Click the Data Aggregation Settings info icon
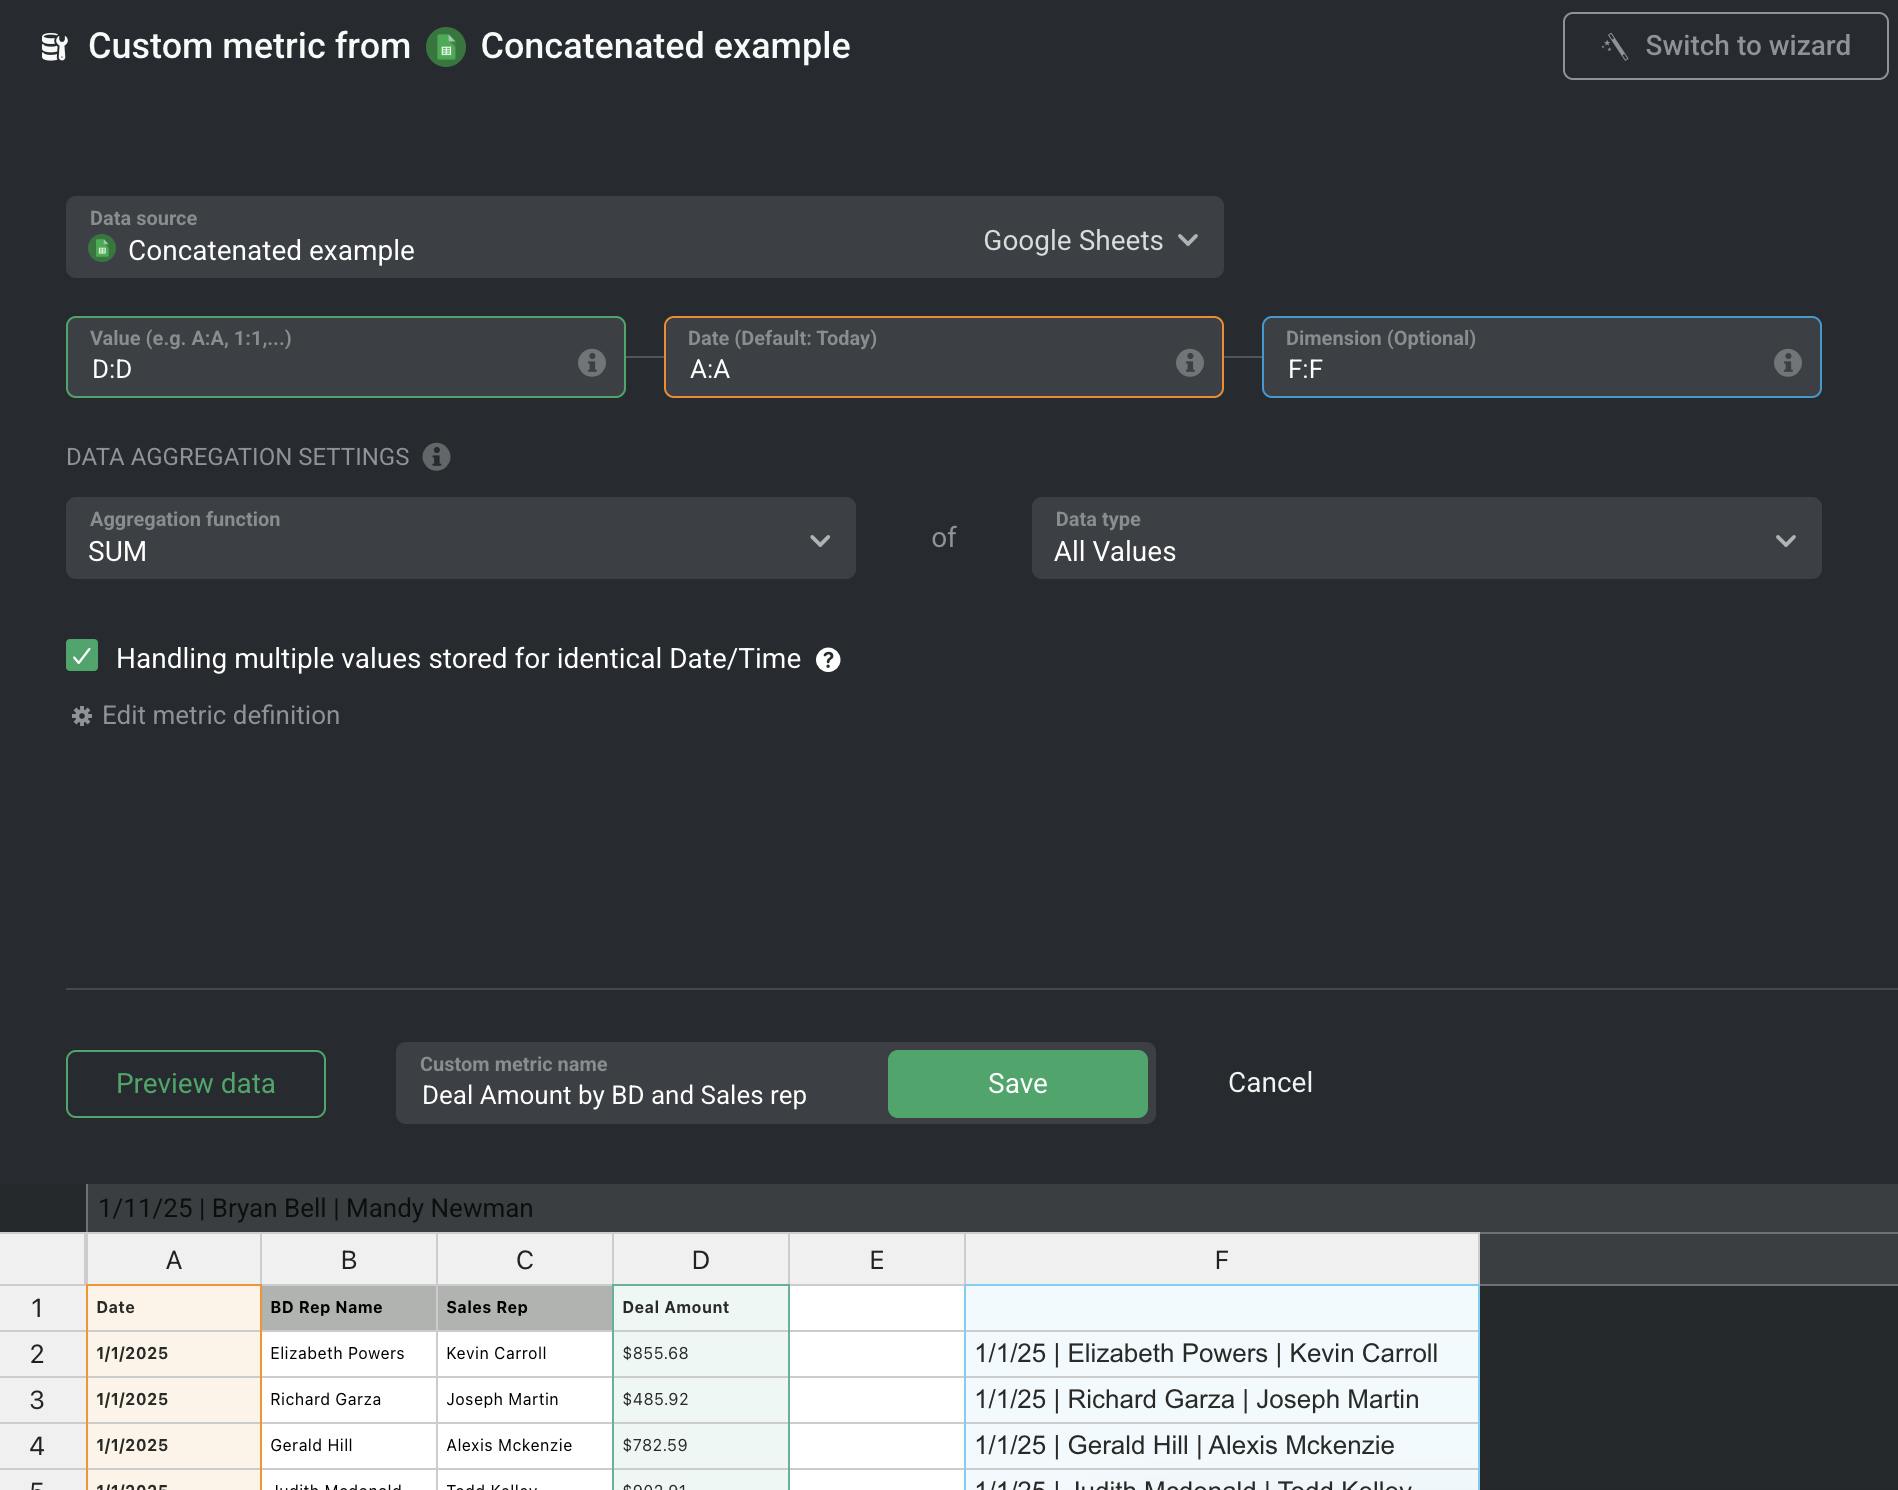This screenshot has height=1490, width=1898. click(x=436, y=457)
